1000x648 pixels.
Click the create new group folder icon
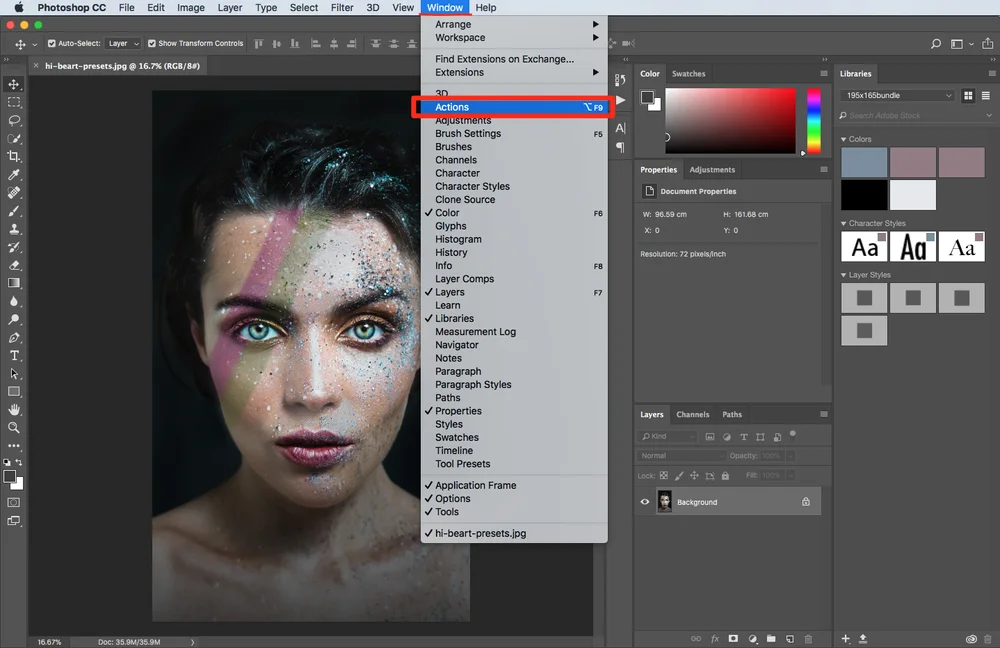coord(771,638)
